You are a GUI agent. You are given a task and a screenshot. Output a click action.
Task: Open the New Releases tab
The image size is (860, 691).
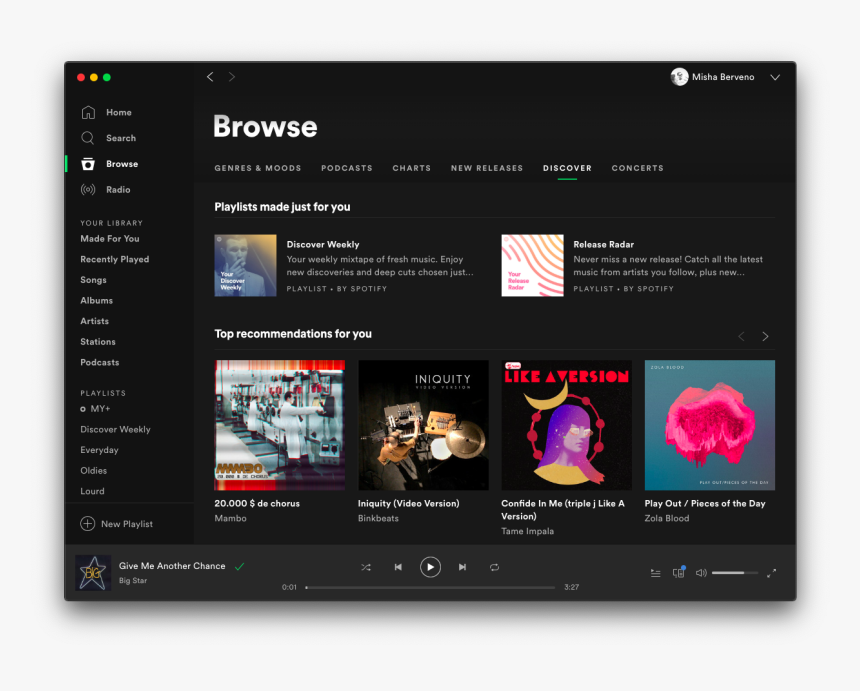click(487, 168)
